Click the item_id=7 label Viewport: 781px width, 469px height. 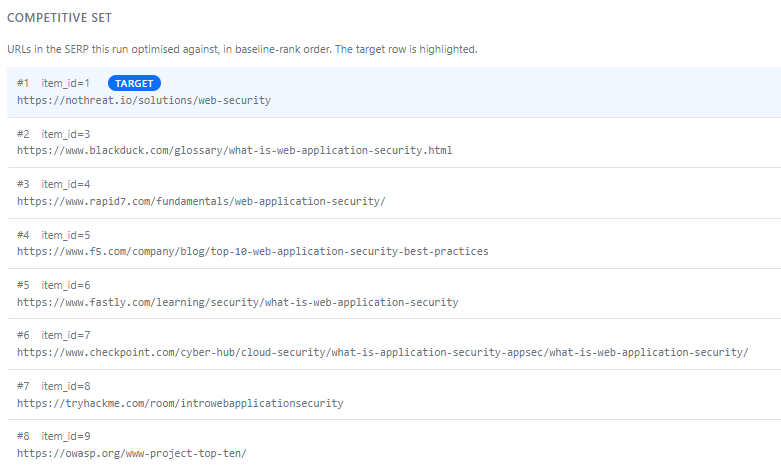click(x=66, y=336)
